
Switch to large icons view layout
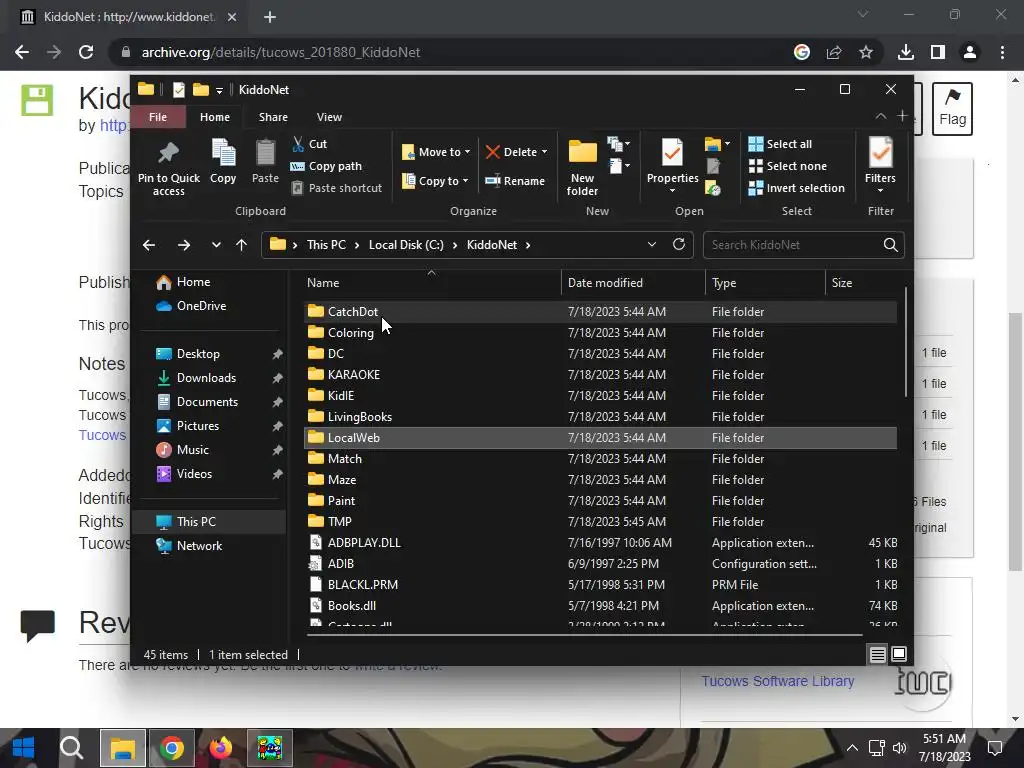coord(899,654)
